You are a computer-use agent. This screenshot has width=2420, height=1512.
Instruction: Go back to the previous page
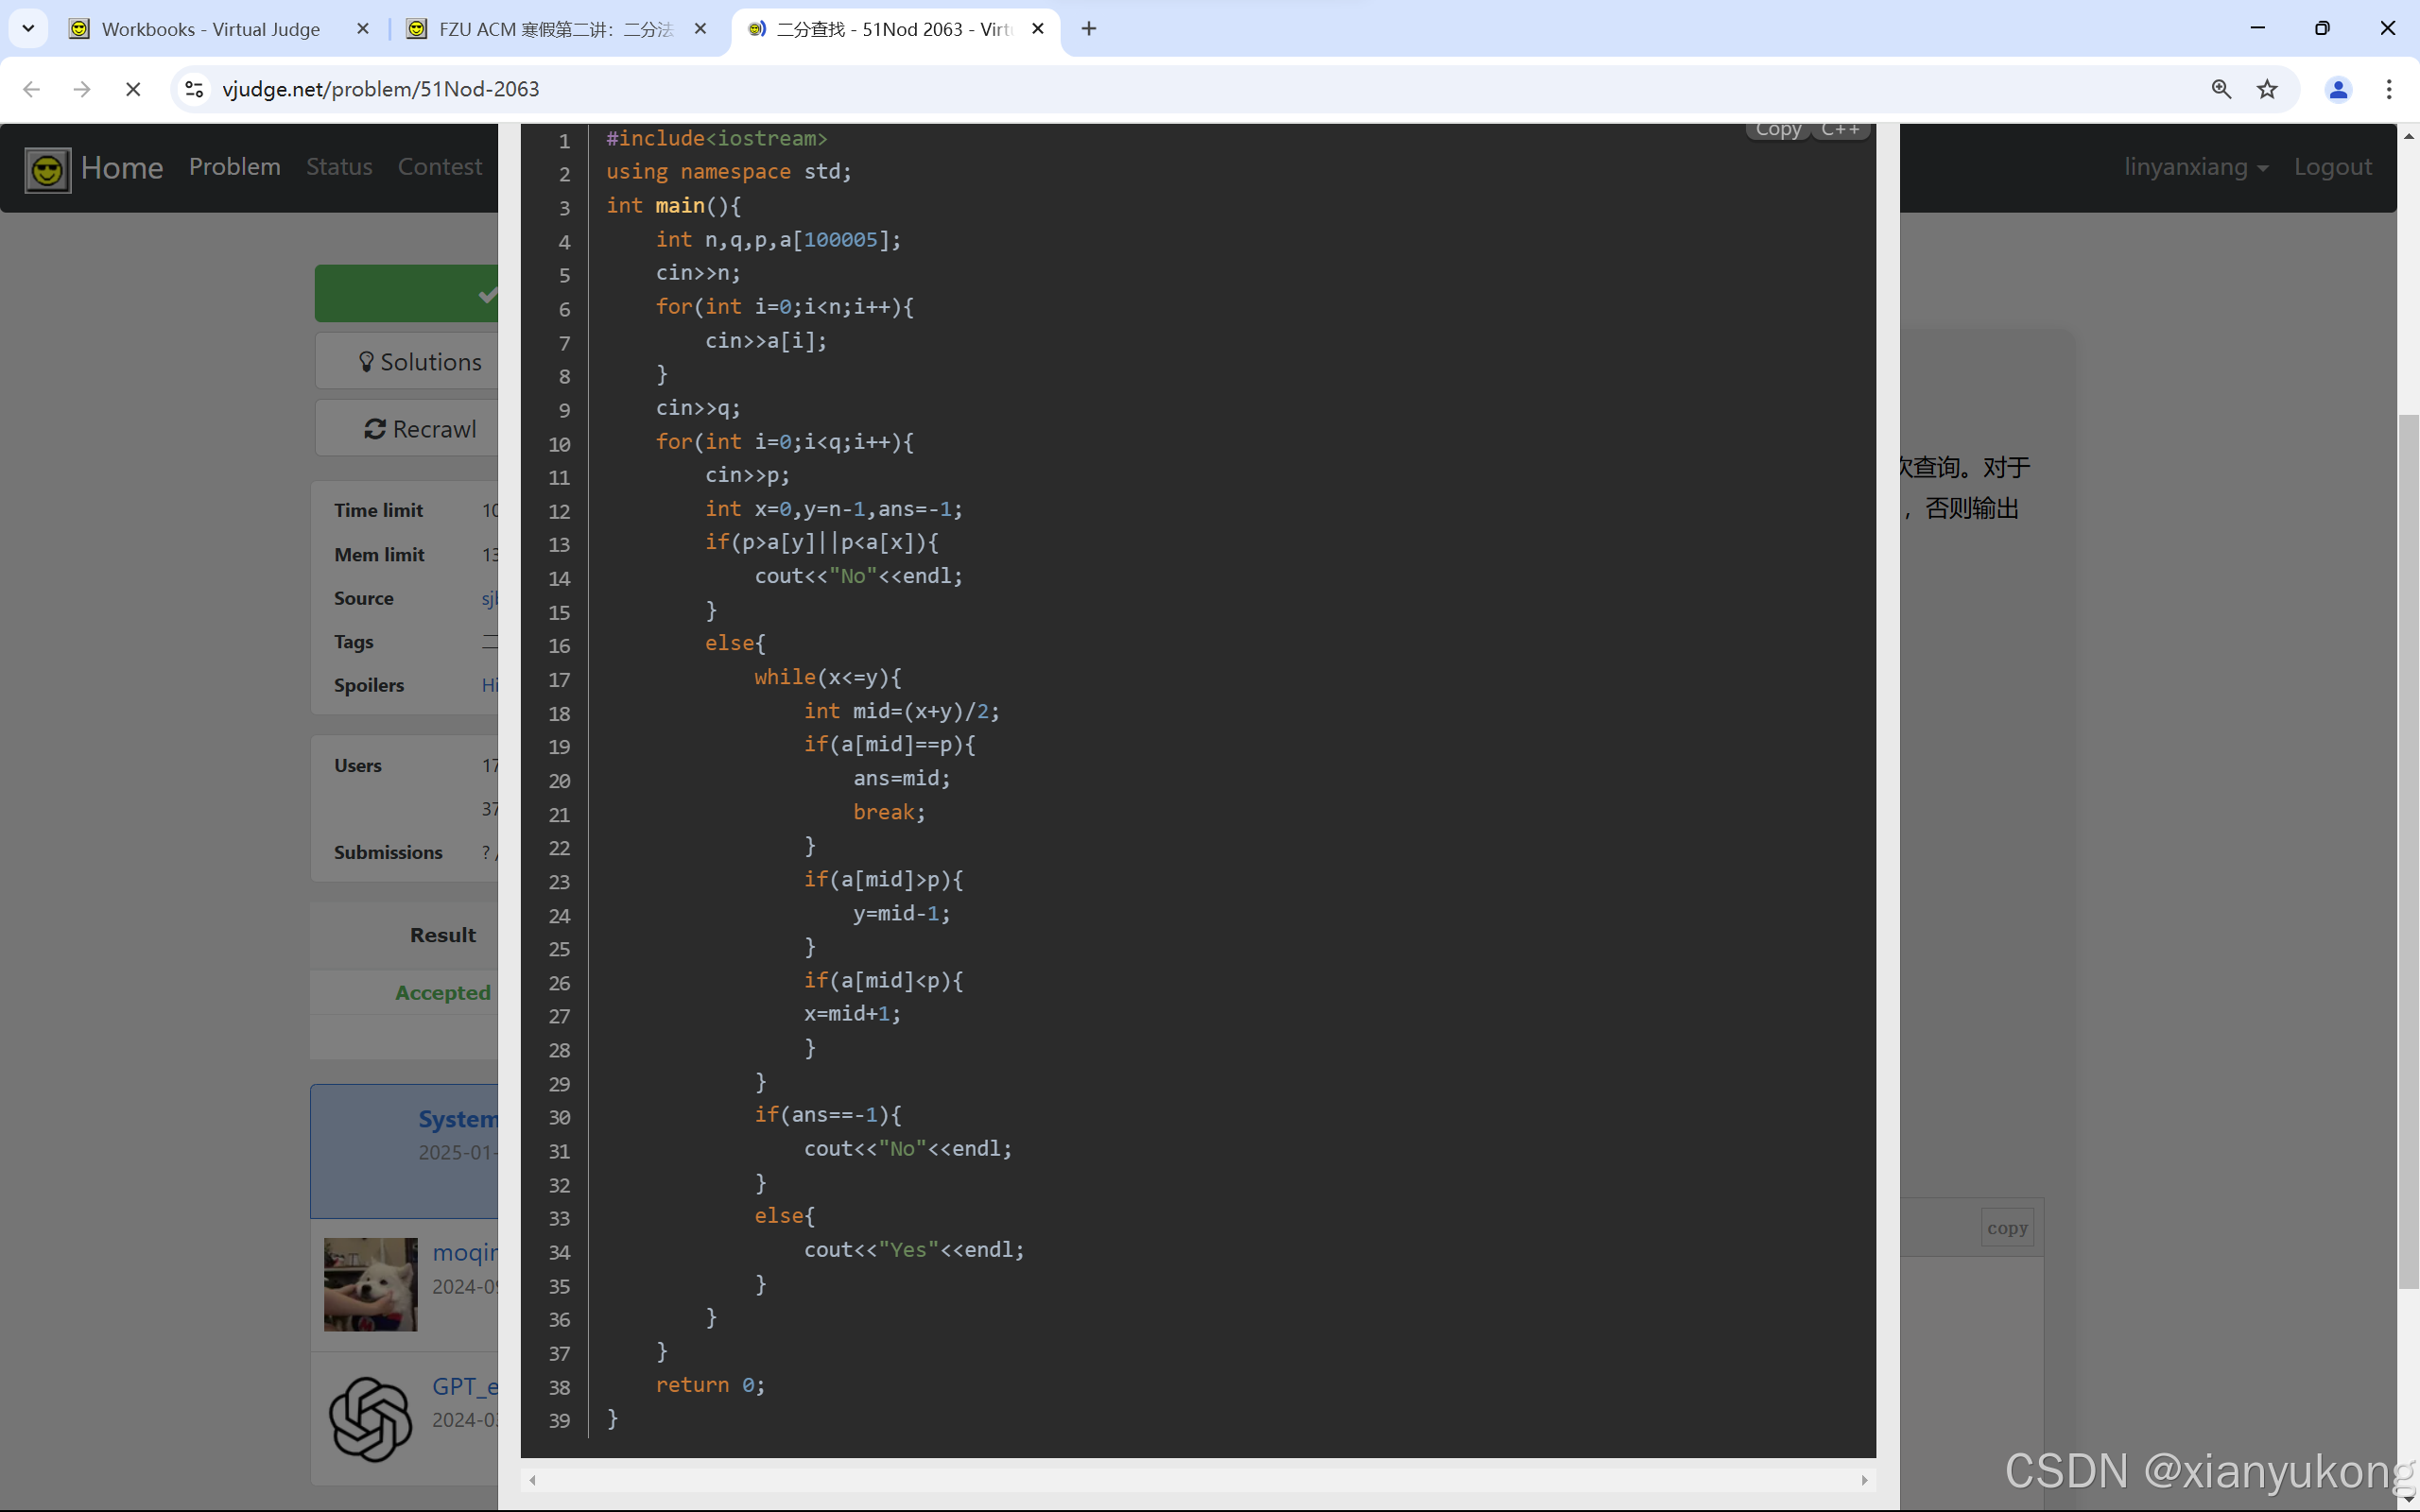tap(31, 89)
